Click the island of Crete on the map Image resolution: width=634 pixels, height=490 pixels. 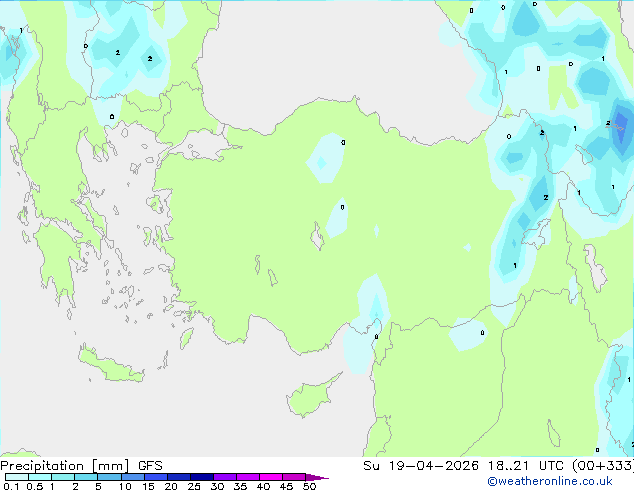[x=111, y=365]
